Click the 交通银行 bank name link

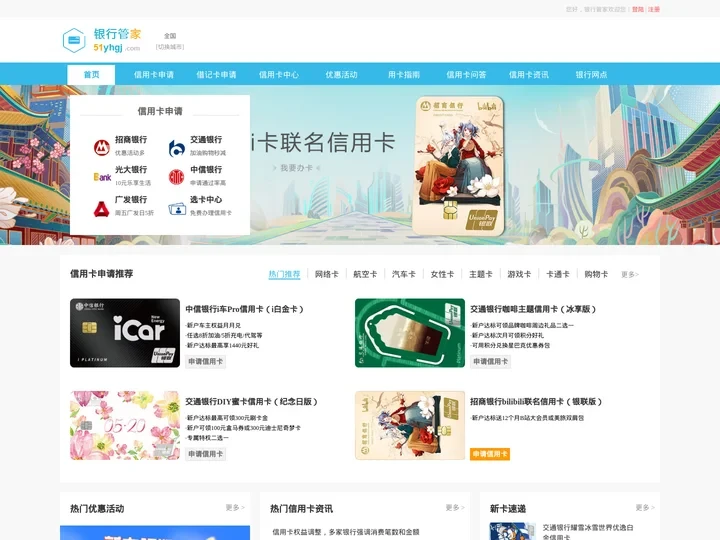click(206, 140)
